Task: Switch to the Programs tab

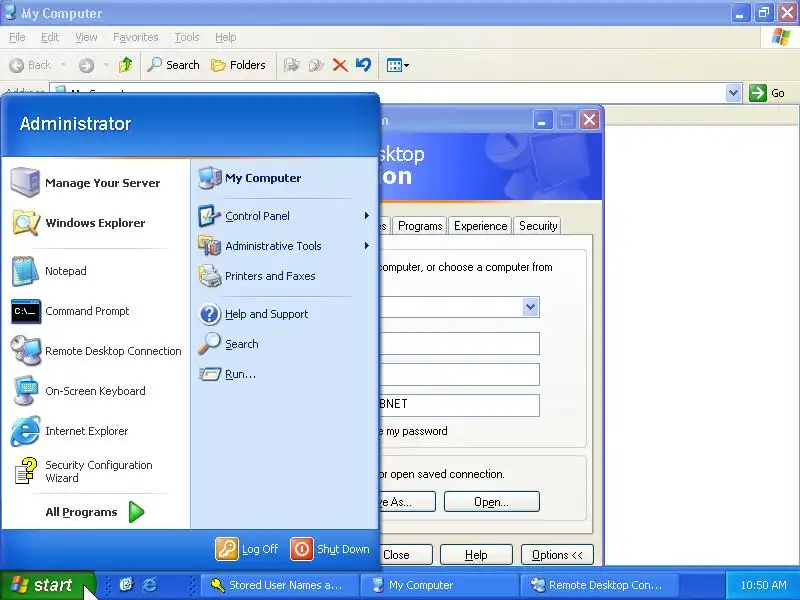Action: 420,226
